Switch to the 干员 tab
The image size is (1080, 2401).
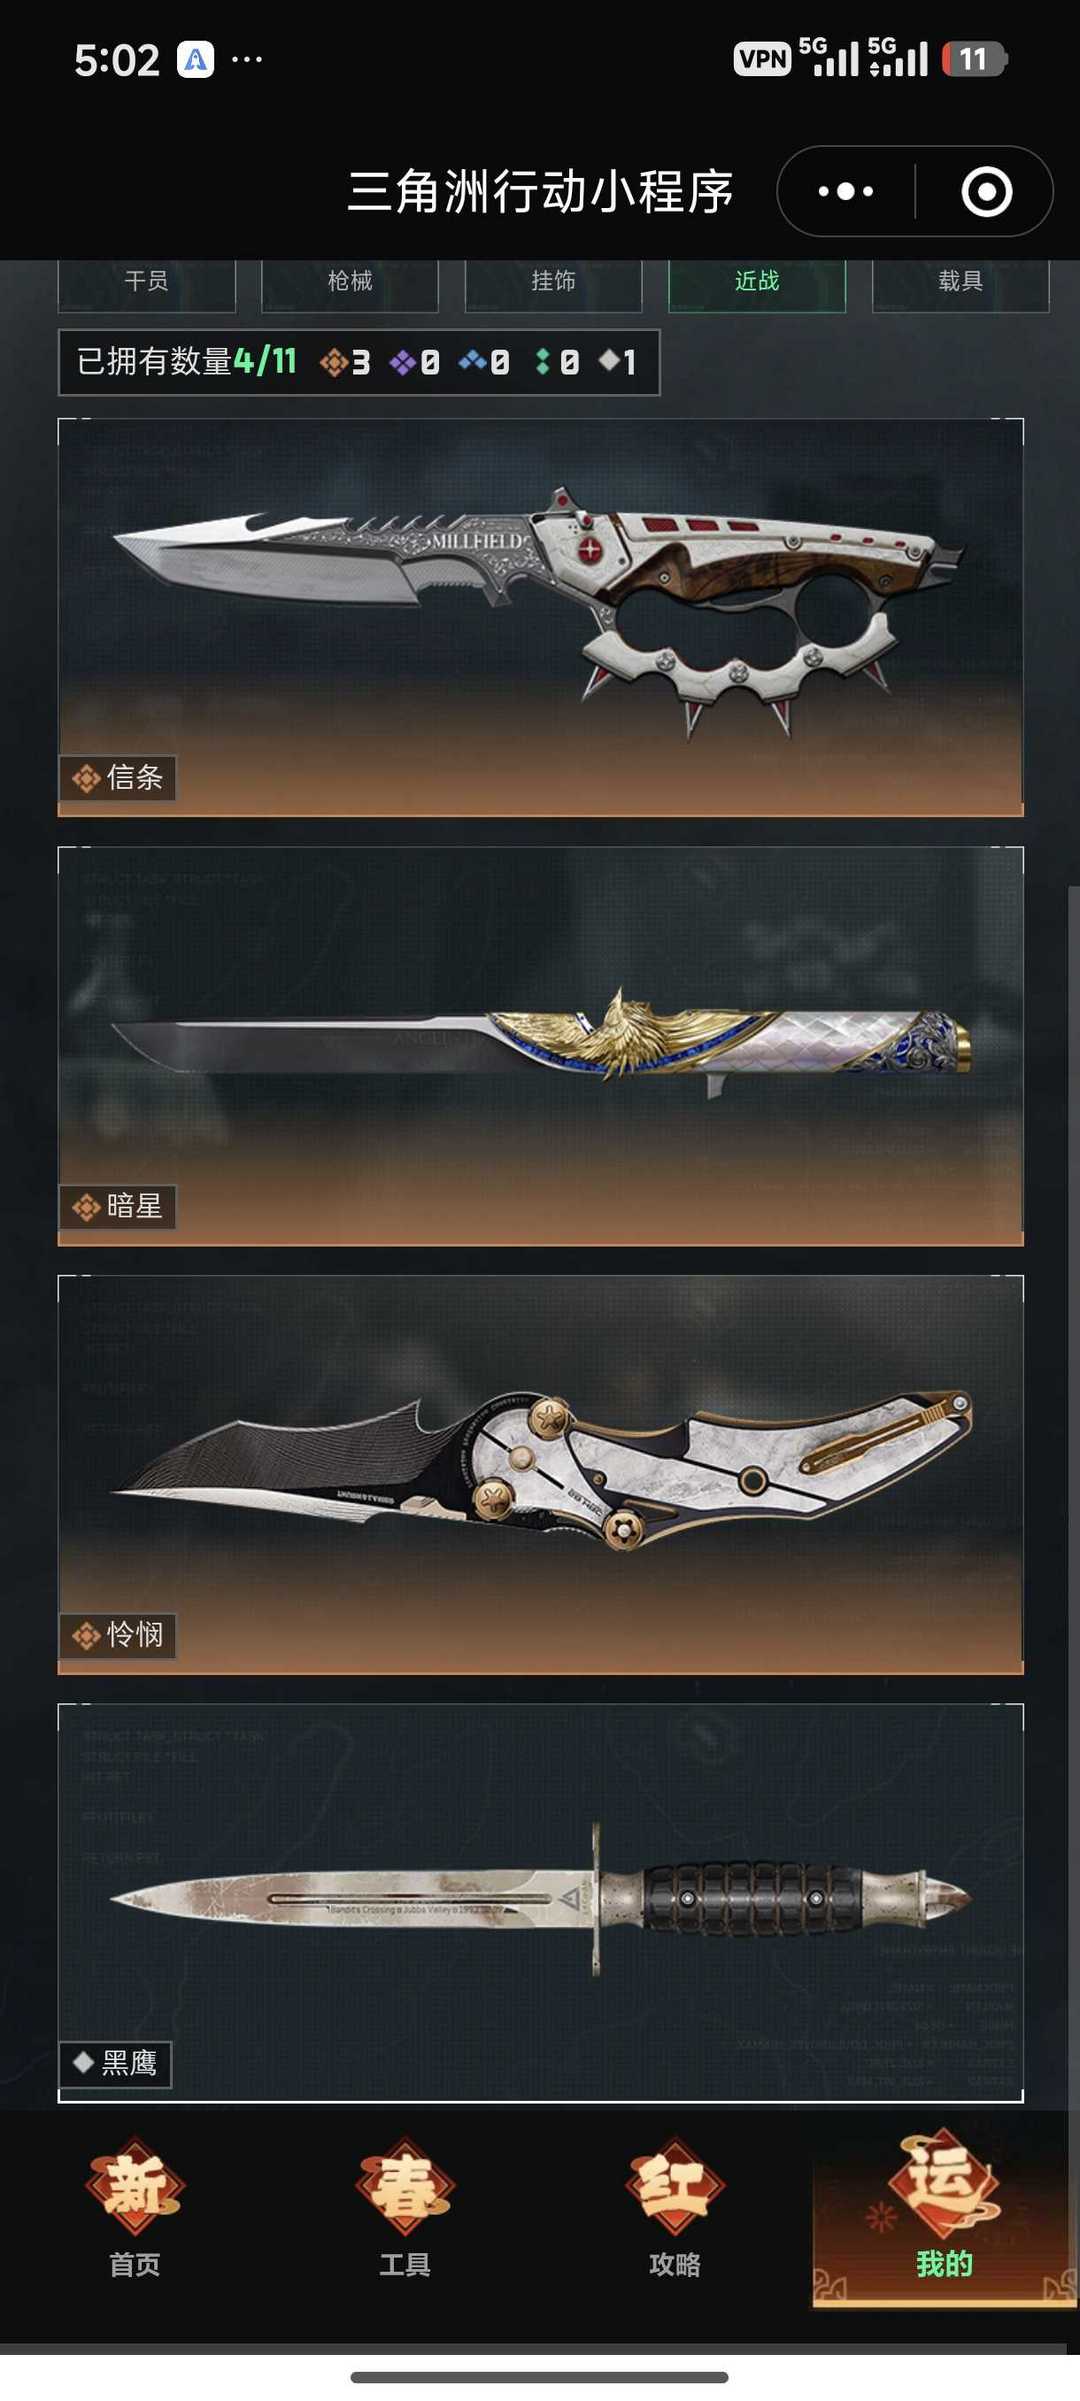click(x=147, y=282)
